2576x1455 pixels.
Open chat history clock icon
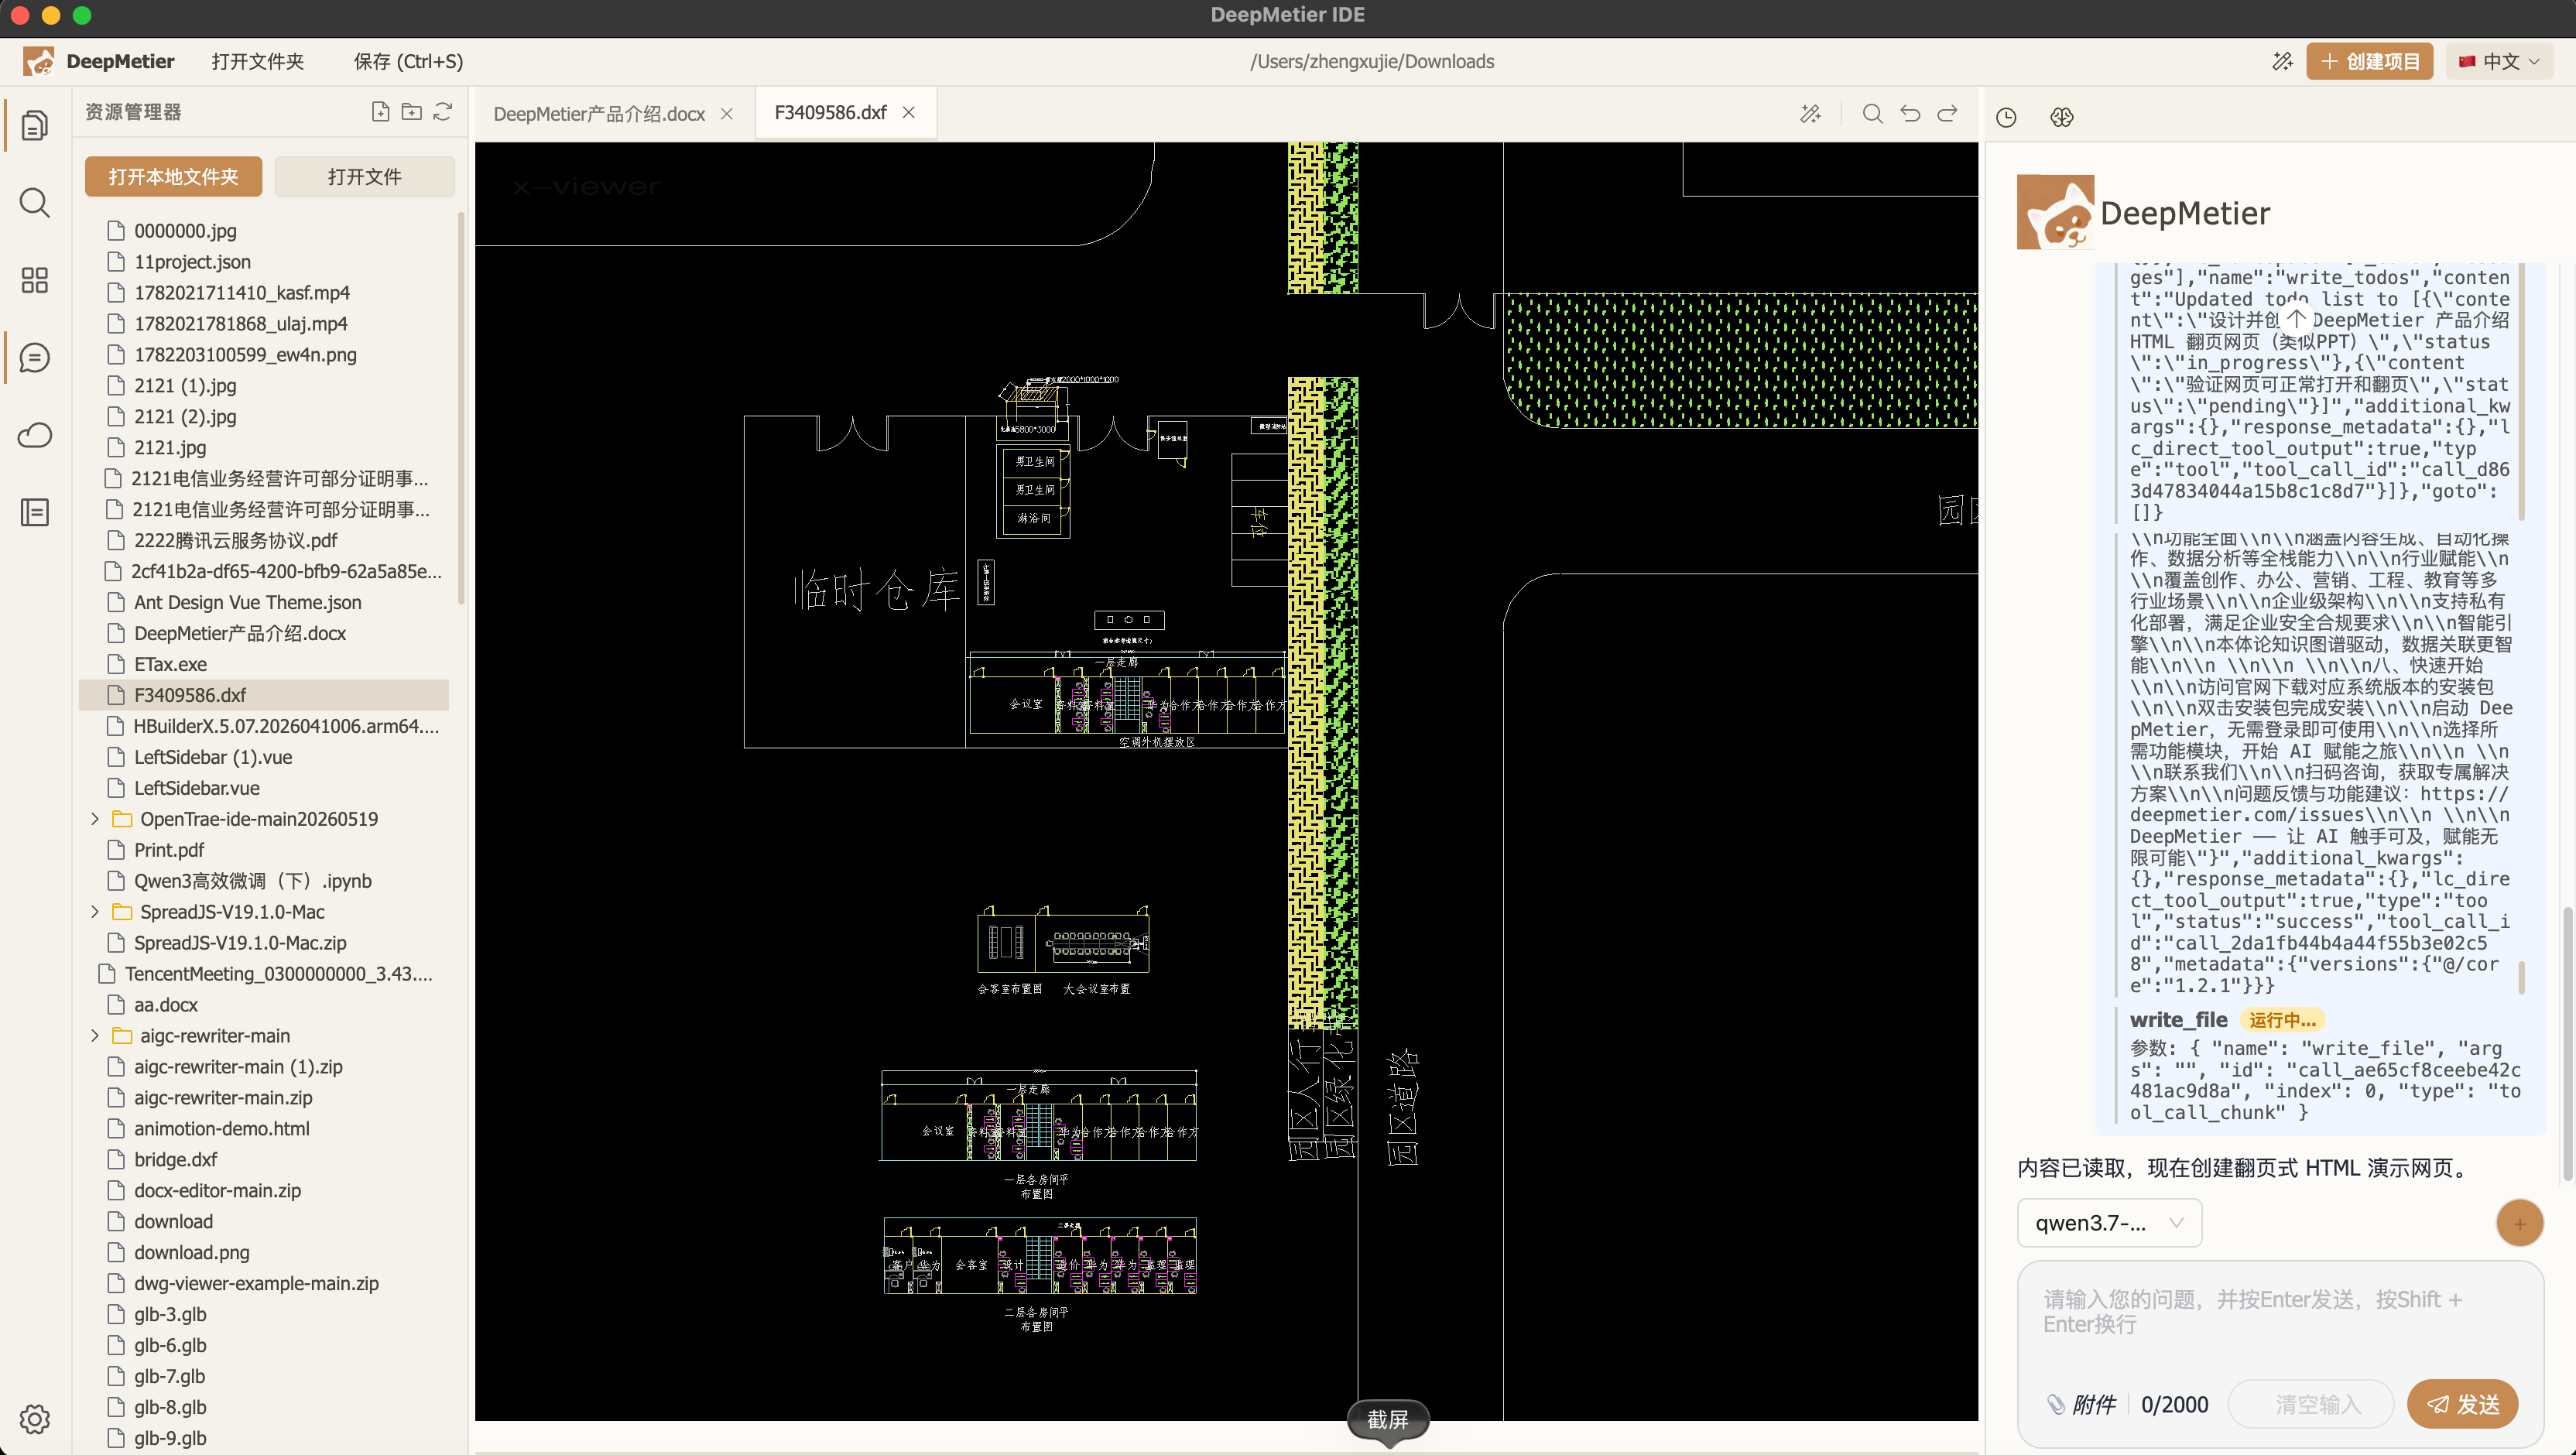[2006, 117]
